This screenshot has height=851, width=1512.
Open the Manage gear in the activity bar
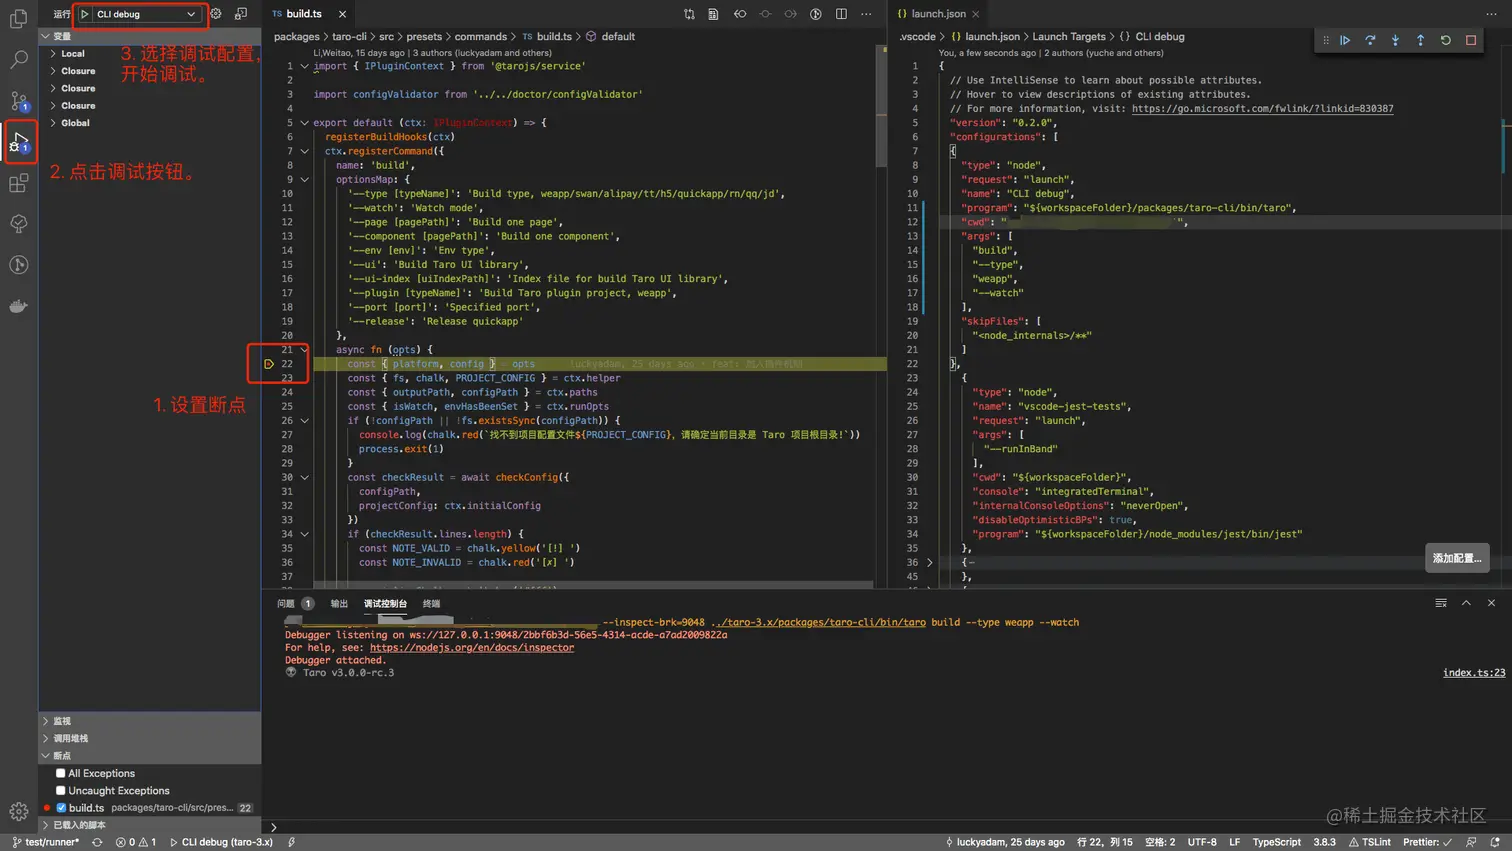tap(19, 811)
